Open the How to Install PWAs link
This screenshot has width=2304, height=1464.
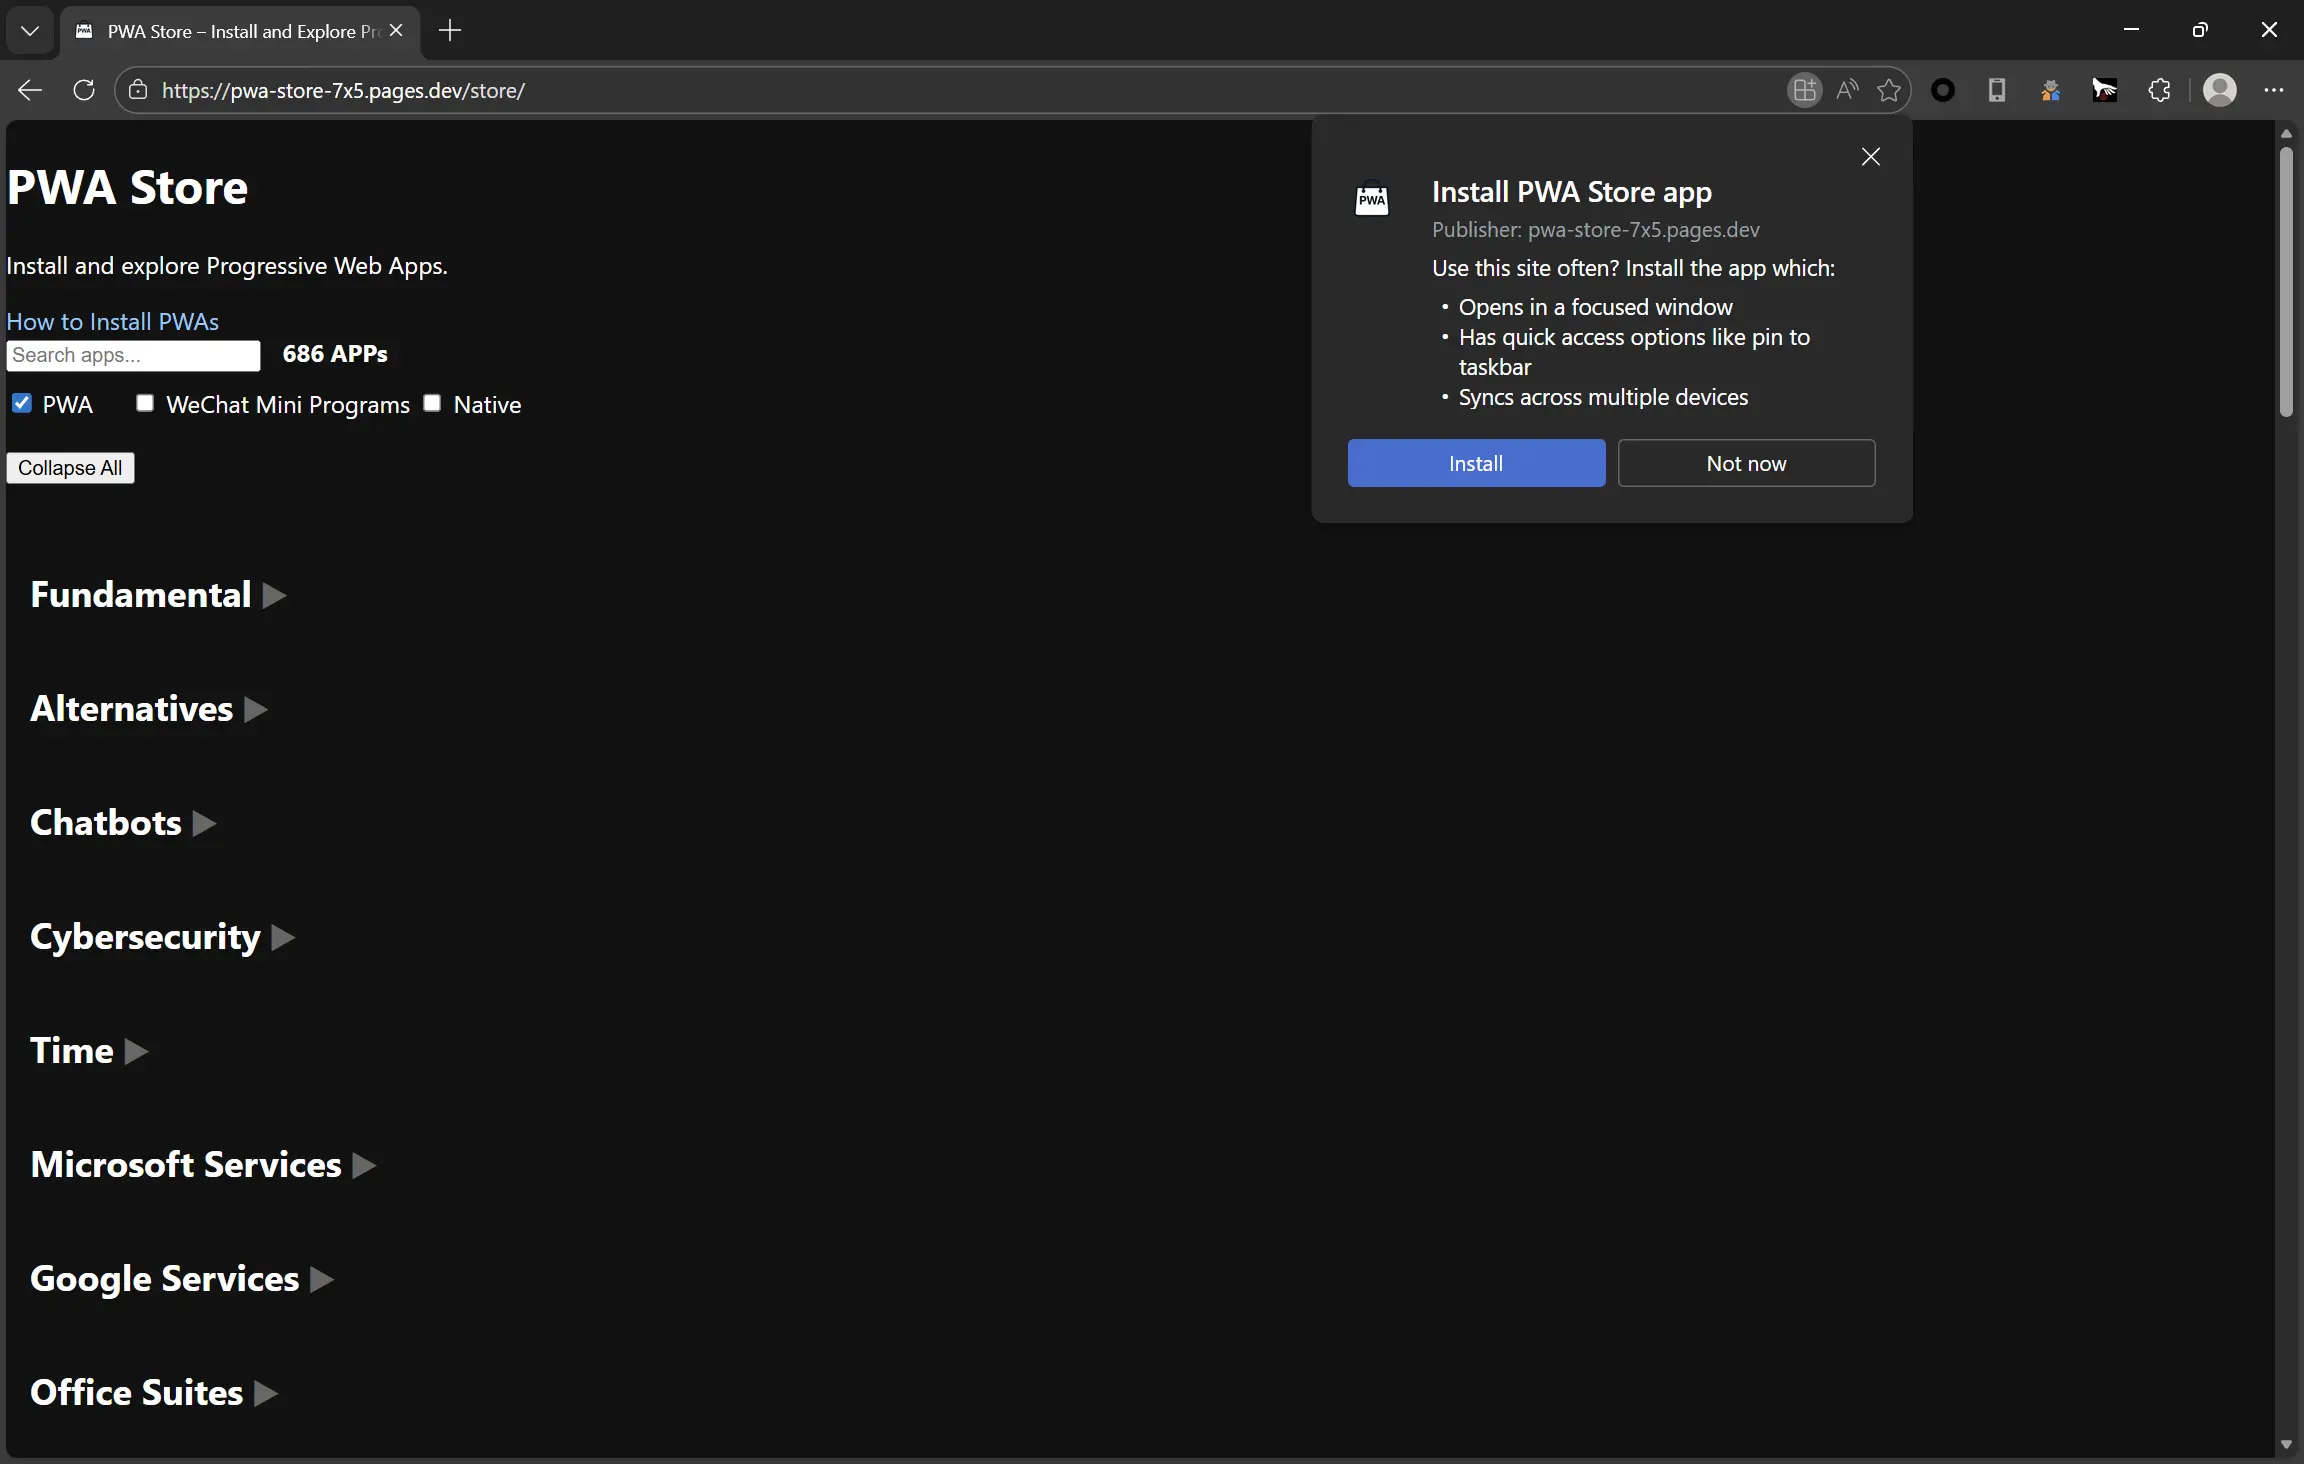pyautogui.click(x=112, y=321)
